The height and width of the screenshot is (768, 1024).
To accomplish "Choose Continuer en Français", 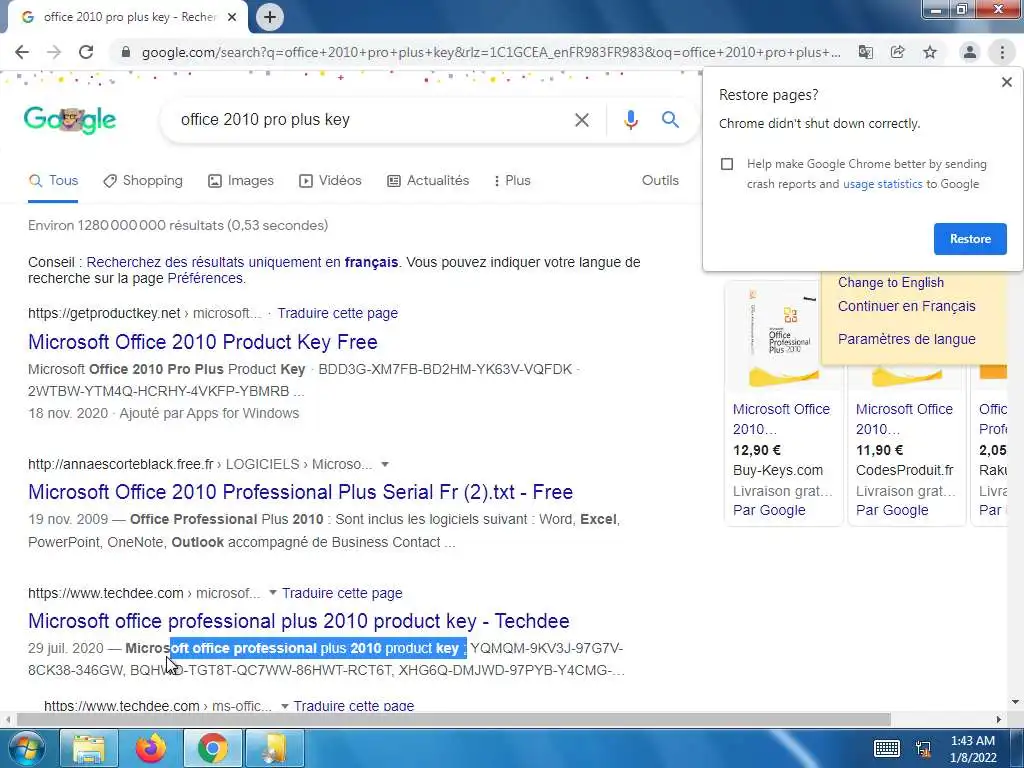I will coord(906,306).
